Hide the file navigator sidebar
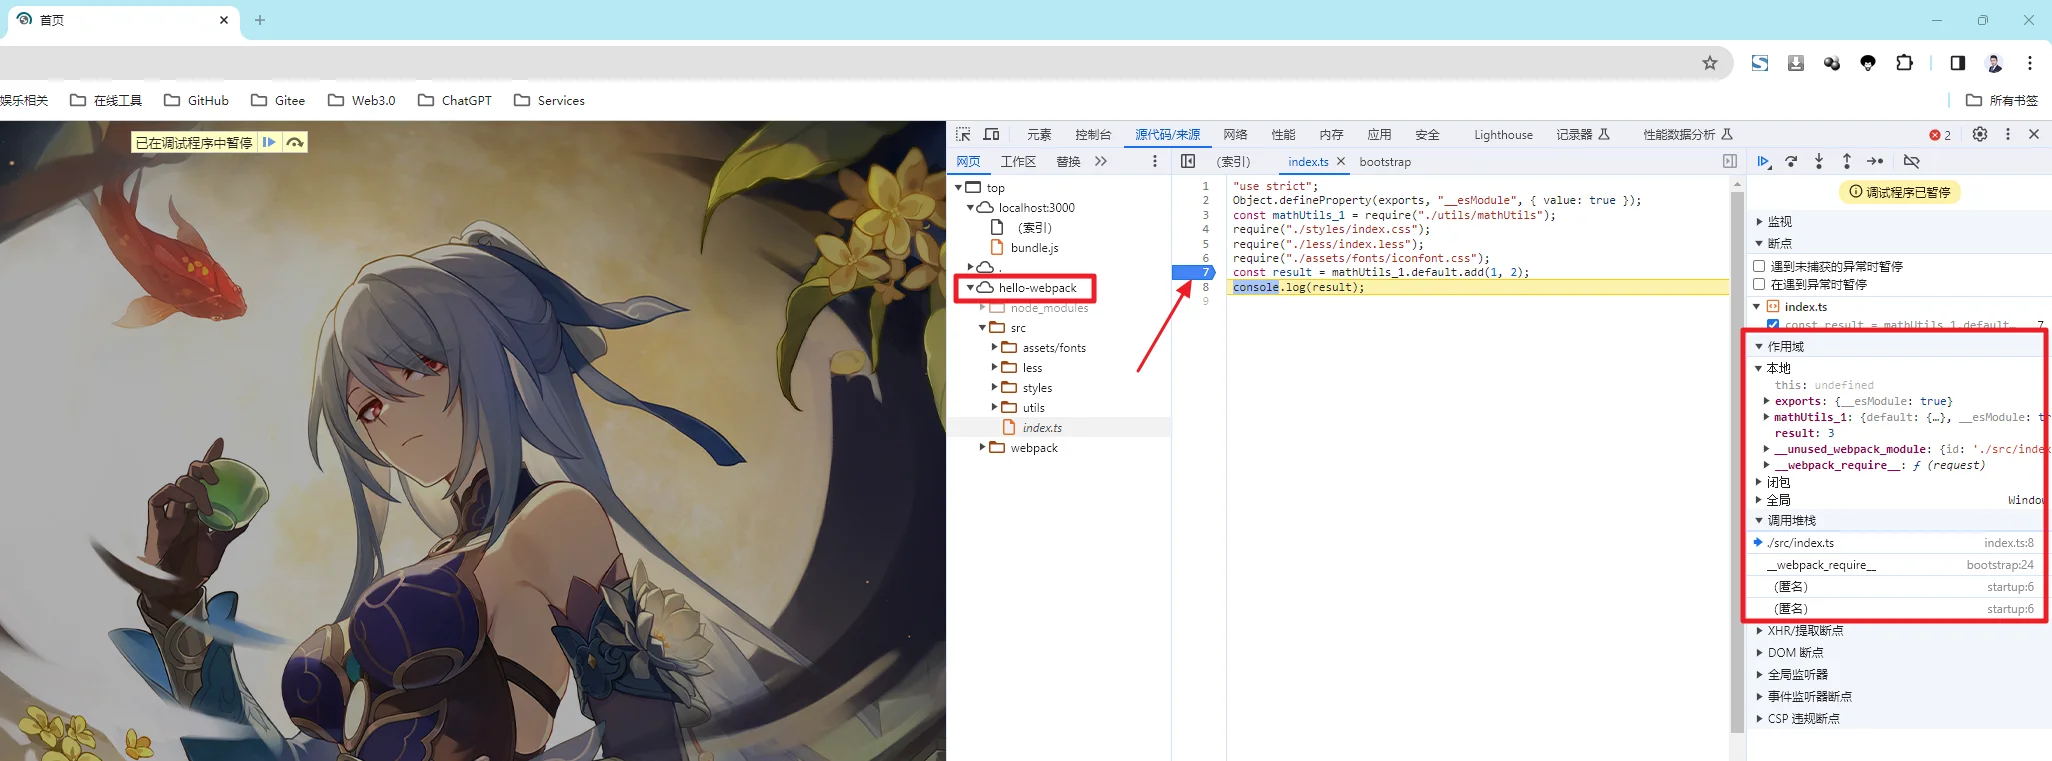Screen dimensions: 2052x761 coord(1188,162)
